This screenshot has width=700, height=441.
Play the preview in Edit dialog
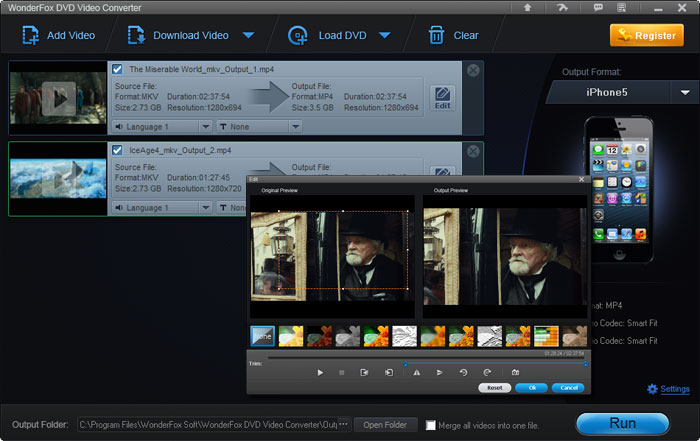tap(320, 372)
